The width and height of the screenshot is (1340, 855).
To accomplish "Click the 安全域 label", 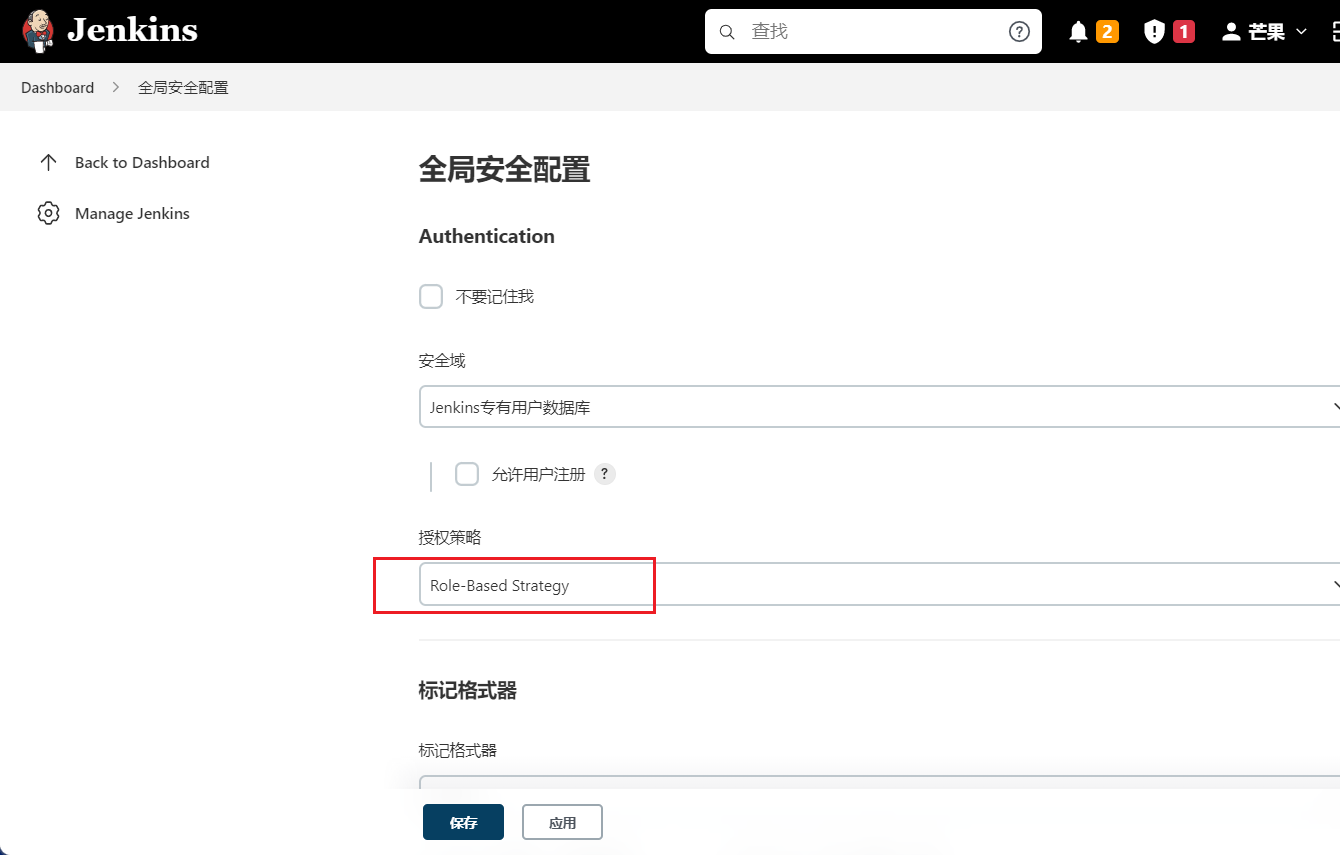I will (x=442, y=360).
